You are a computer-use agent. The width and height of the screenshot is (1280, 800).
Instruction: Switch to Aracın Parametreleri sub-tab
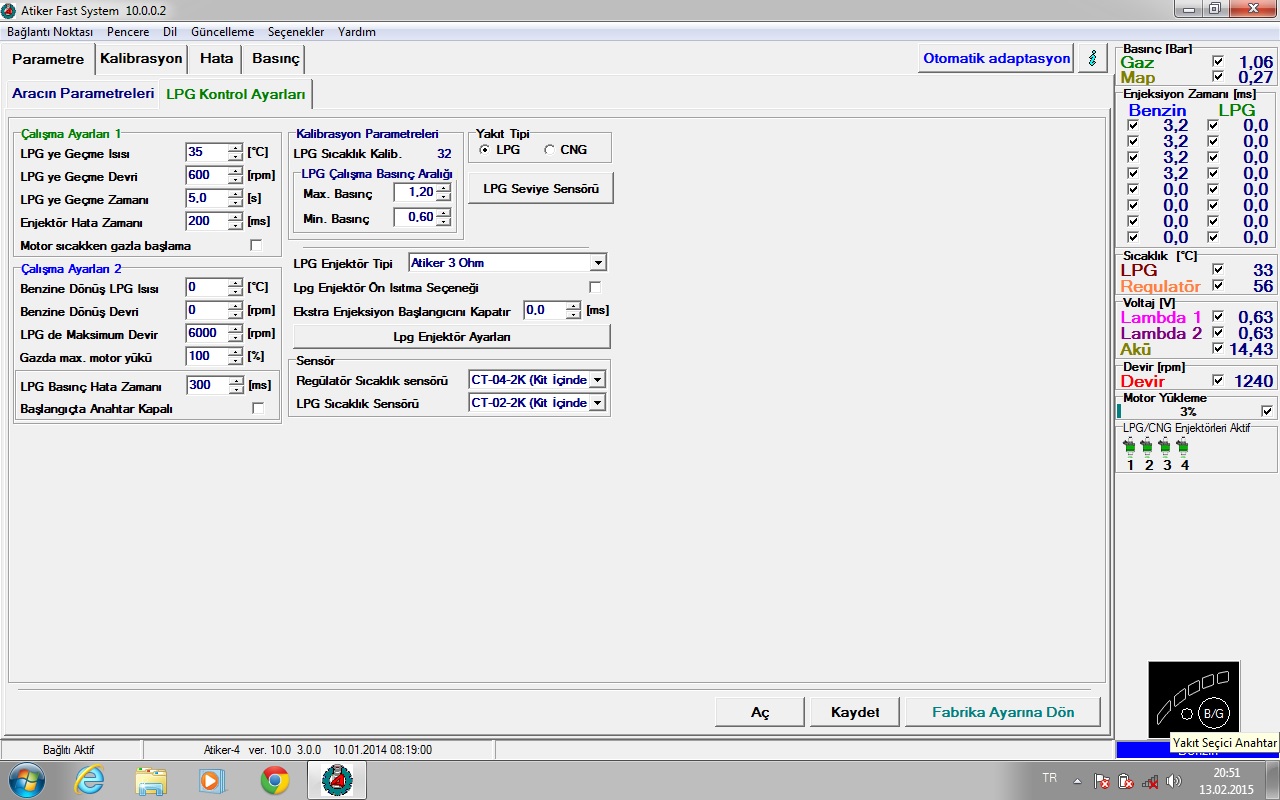[x=83, y=93]
